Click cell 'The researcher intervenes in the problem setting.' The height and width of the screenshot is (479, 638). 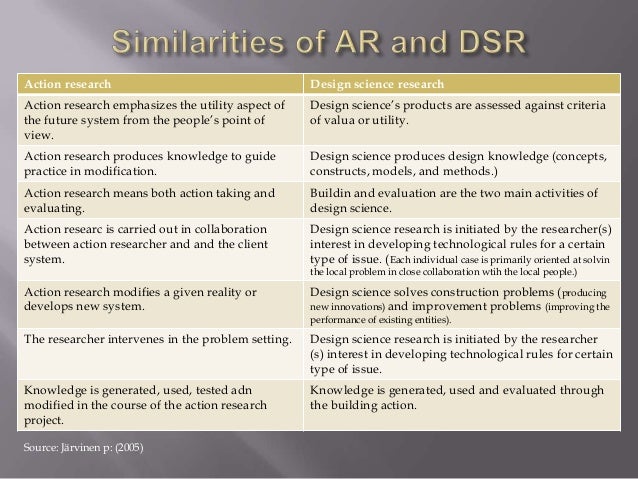[160, 354]
